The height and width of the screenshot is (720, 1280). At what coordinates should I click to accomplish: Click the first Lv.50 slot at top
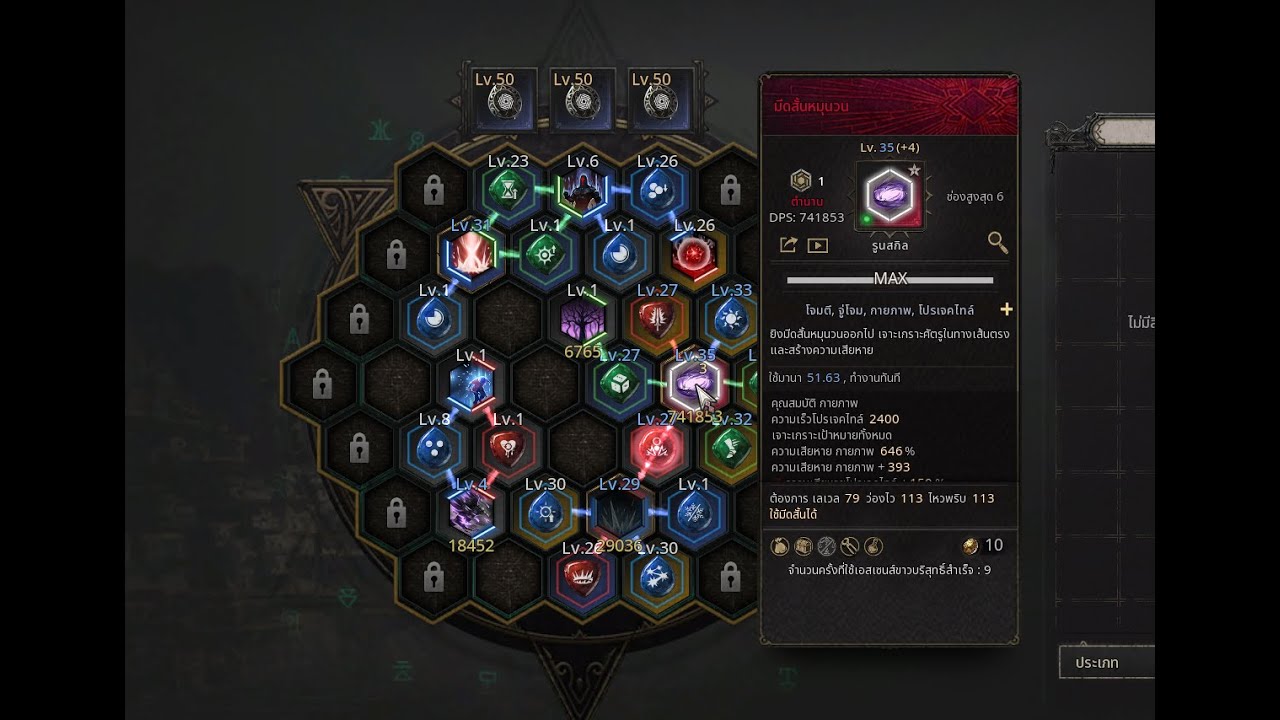[506, 99]
